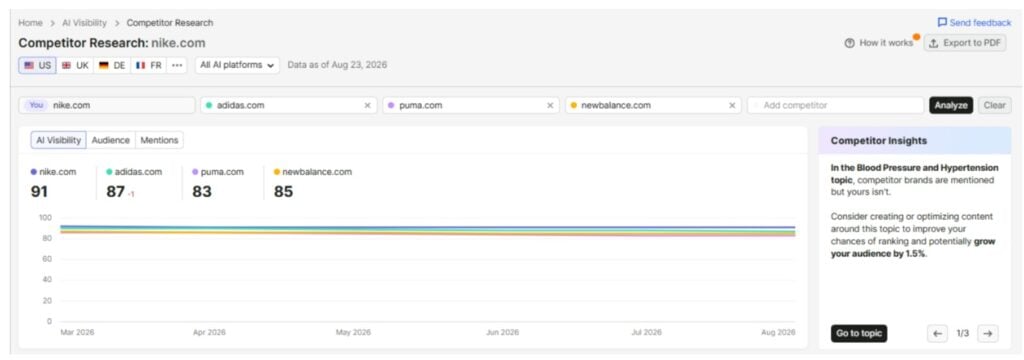
Task: Switch to Audience tab
Action: click(x=111, y=140)
